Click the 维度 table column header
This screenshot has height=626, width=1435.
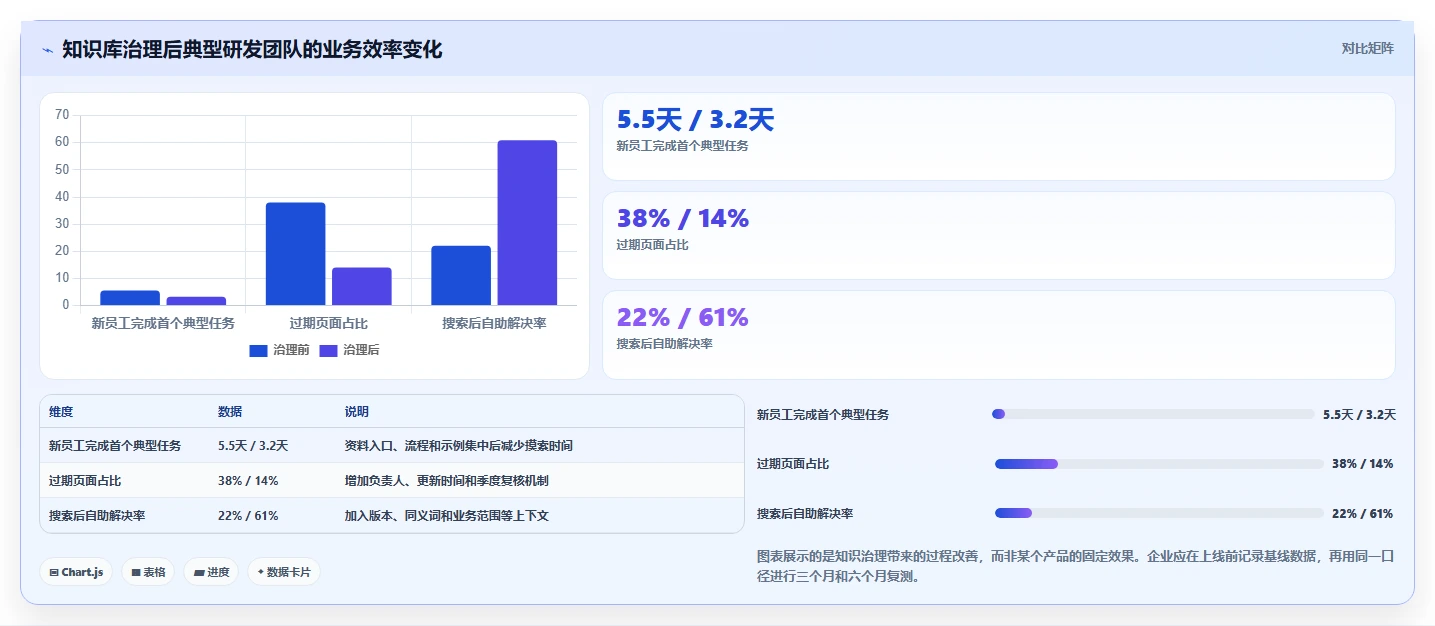tap(61, 412)
